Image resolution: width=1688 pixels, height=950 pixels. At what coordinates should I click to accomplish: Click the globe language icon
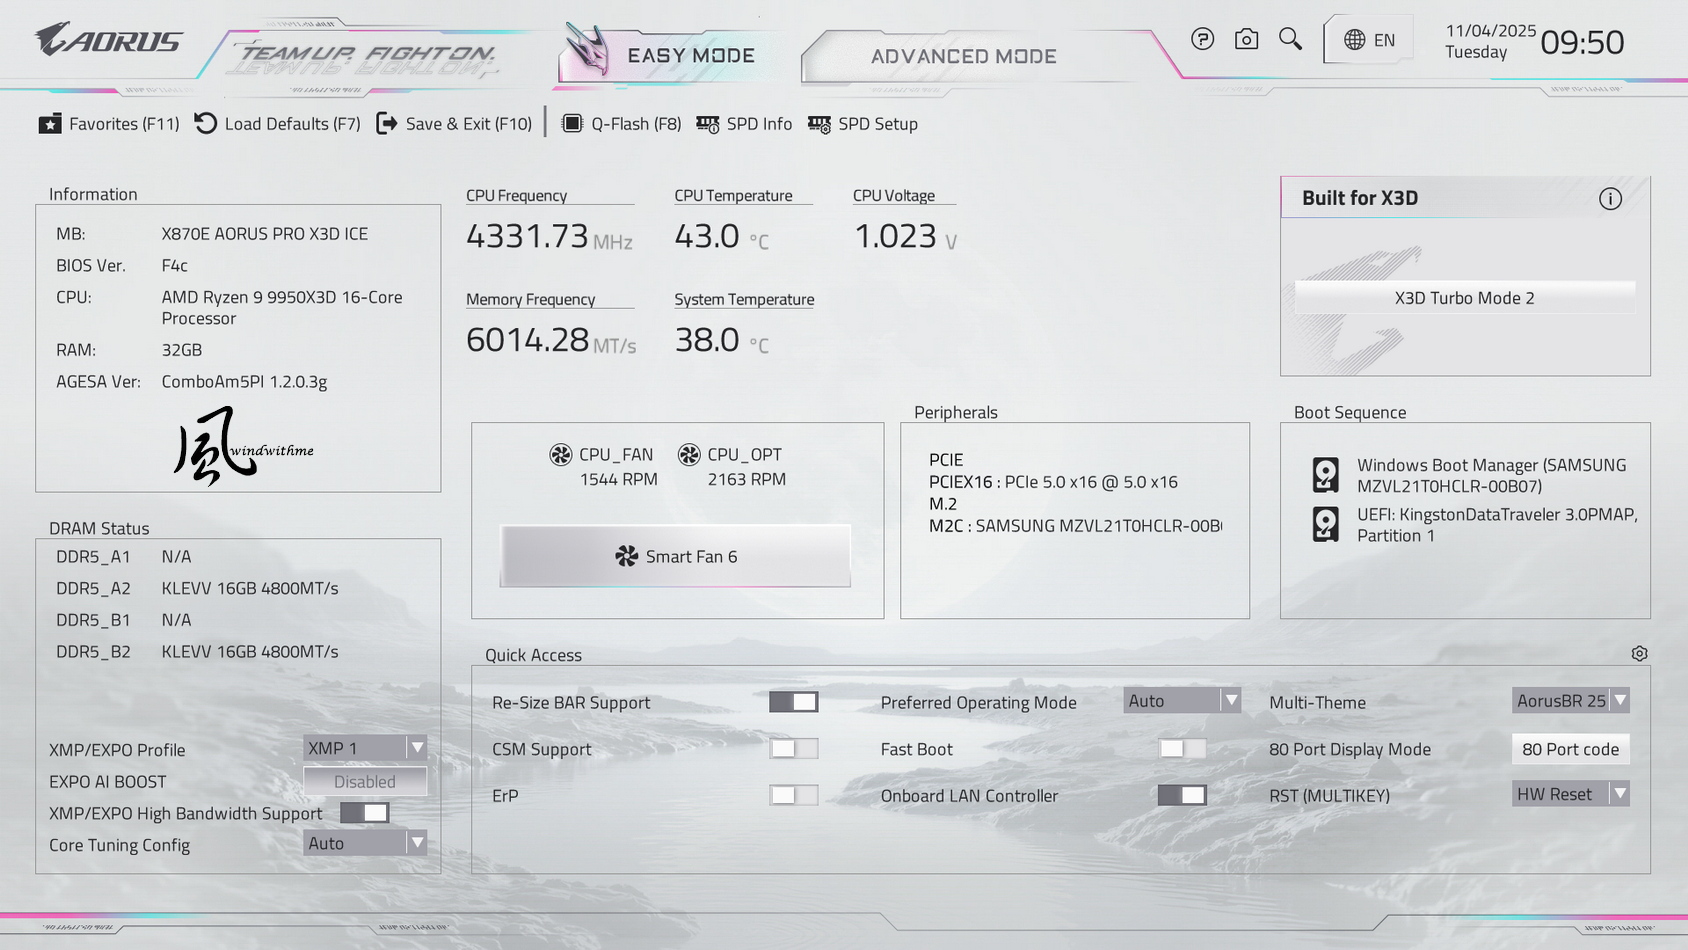[x=1354, y=40]
